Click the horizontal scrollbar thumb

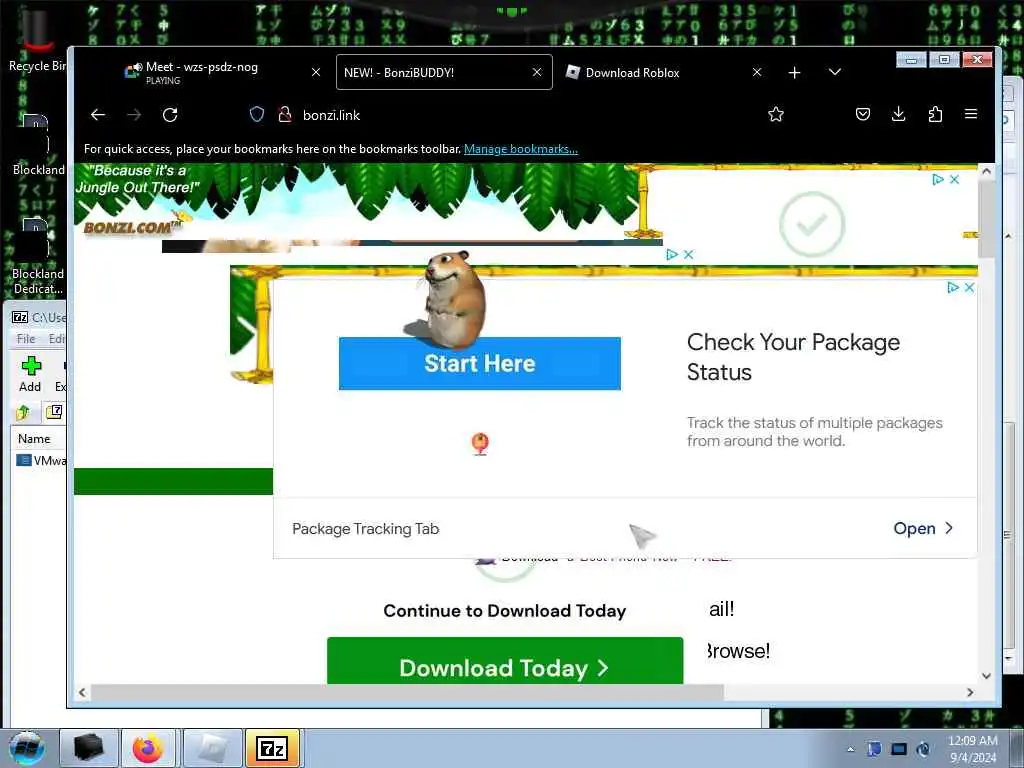tap(407, 692)
